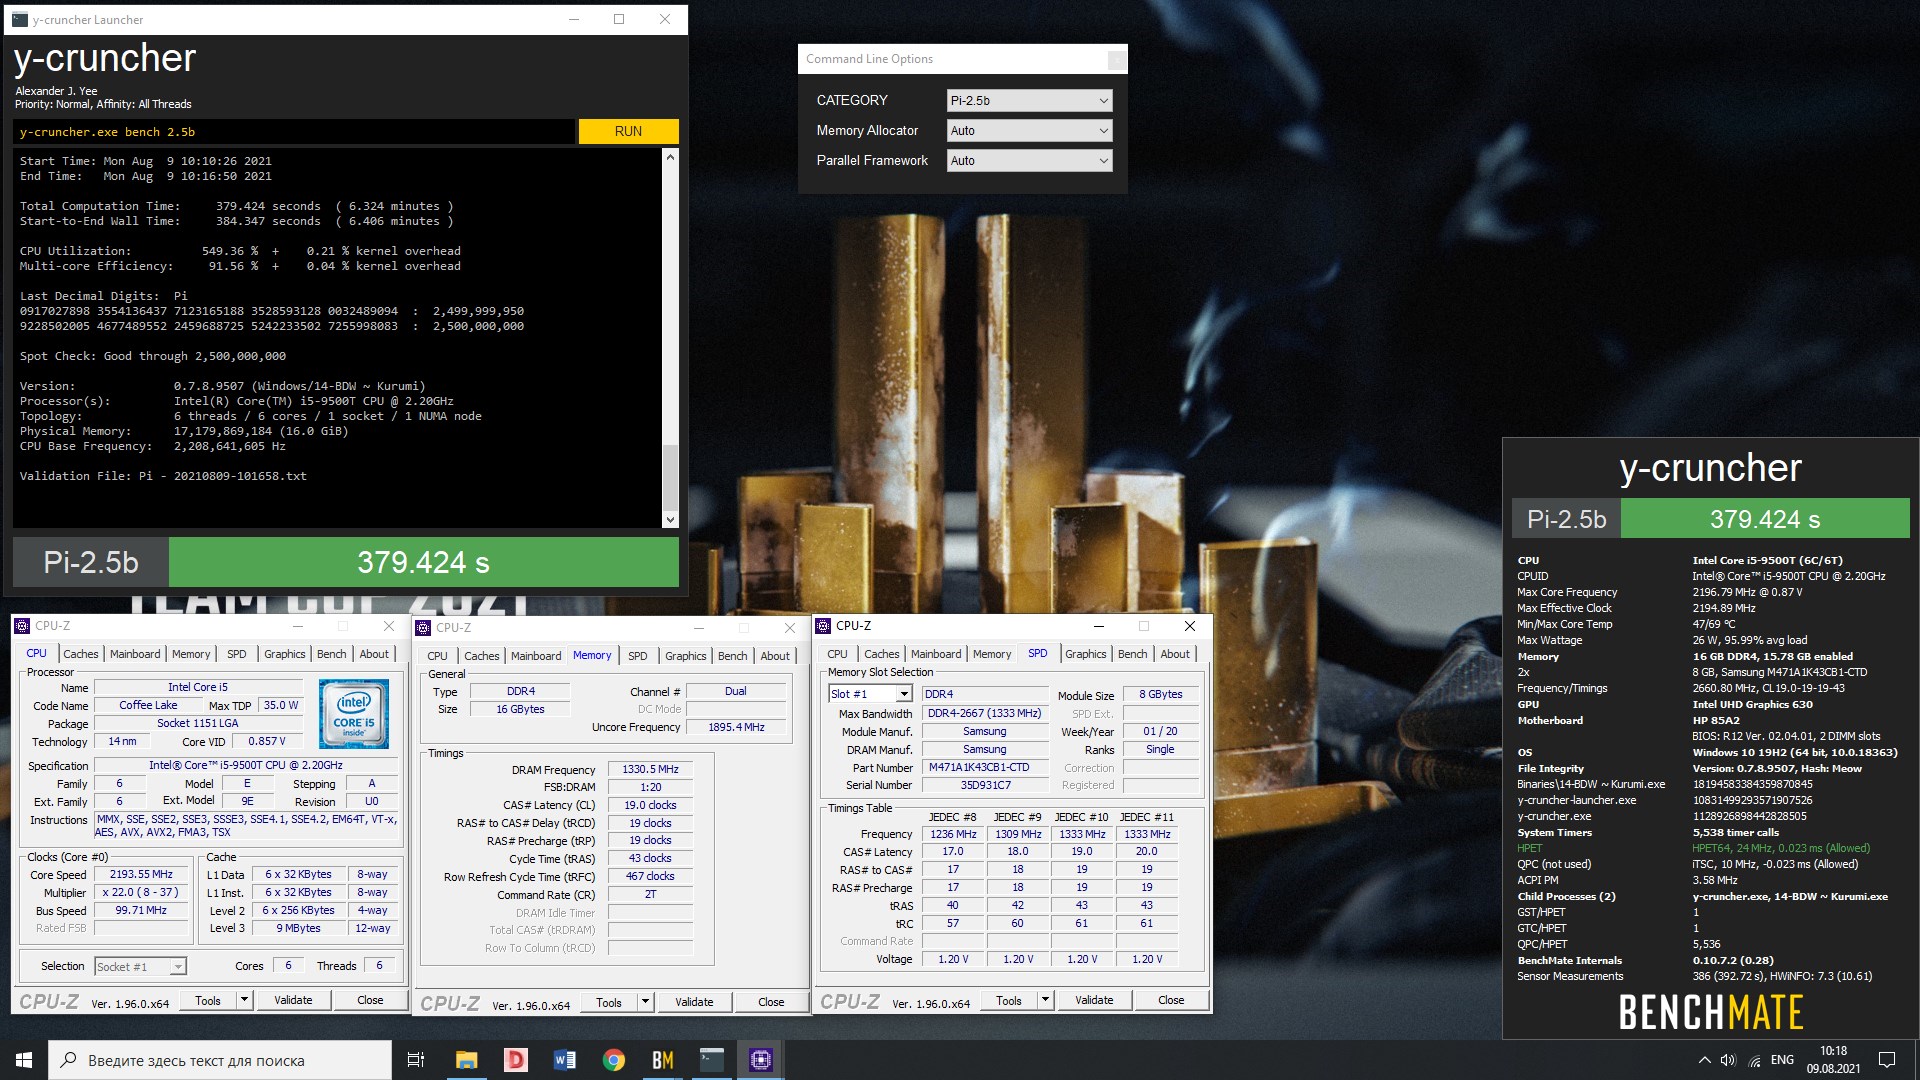Open Bench tab in left CPU-Z window
Viewport: 1920px width, 1080px height.
coord(331,654)
